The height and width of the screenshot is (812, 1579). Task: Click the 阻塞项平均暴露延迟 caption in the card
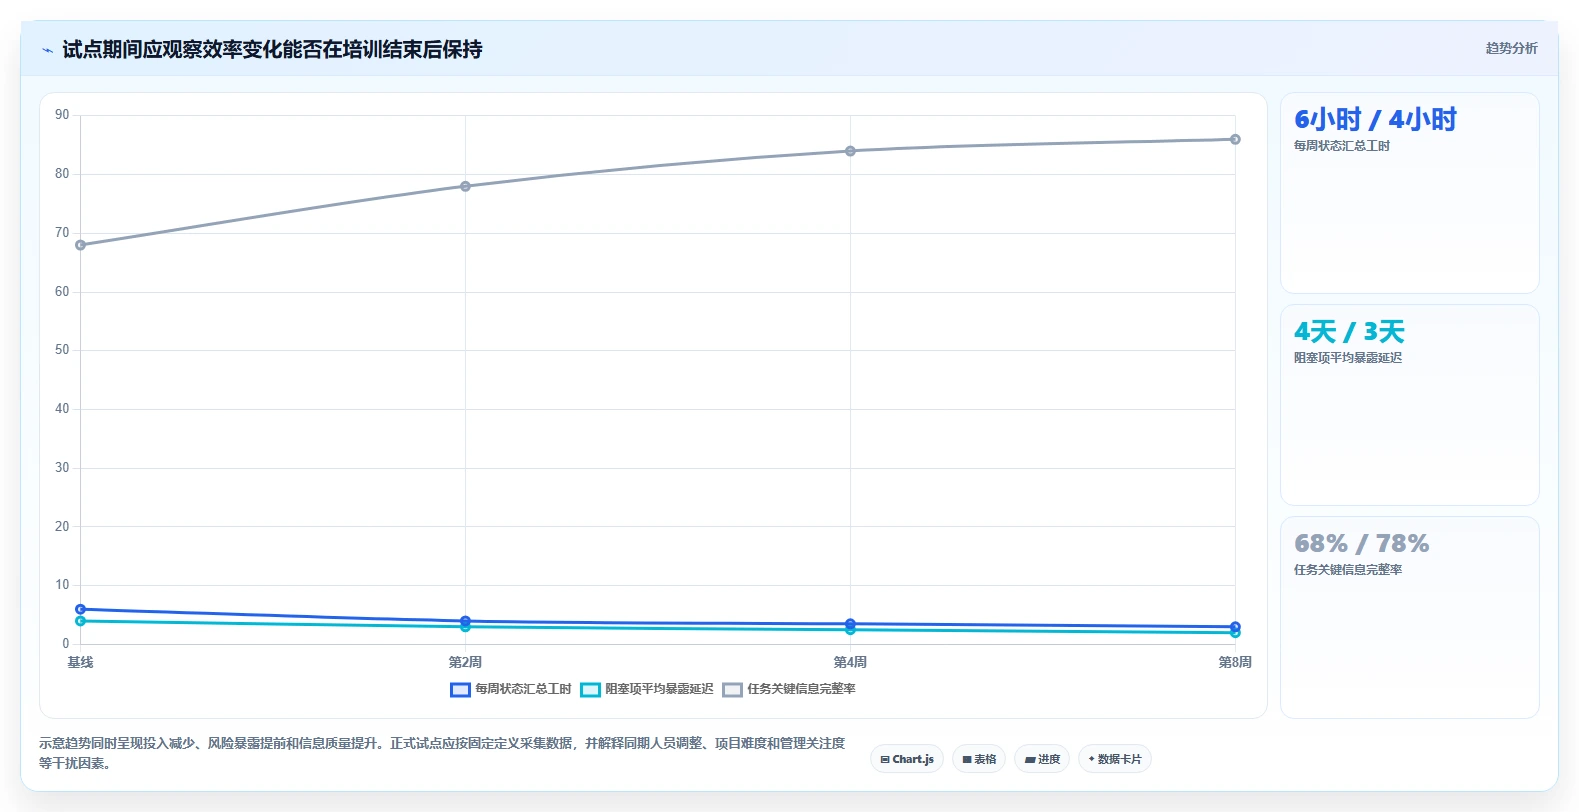(x=1348, y=358)
